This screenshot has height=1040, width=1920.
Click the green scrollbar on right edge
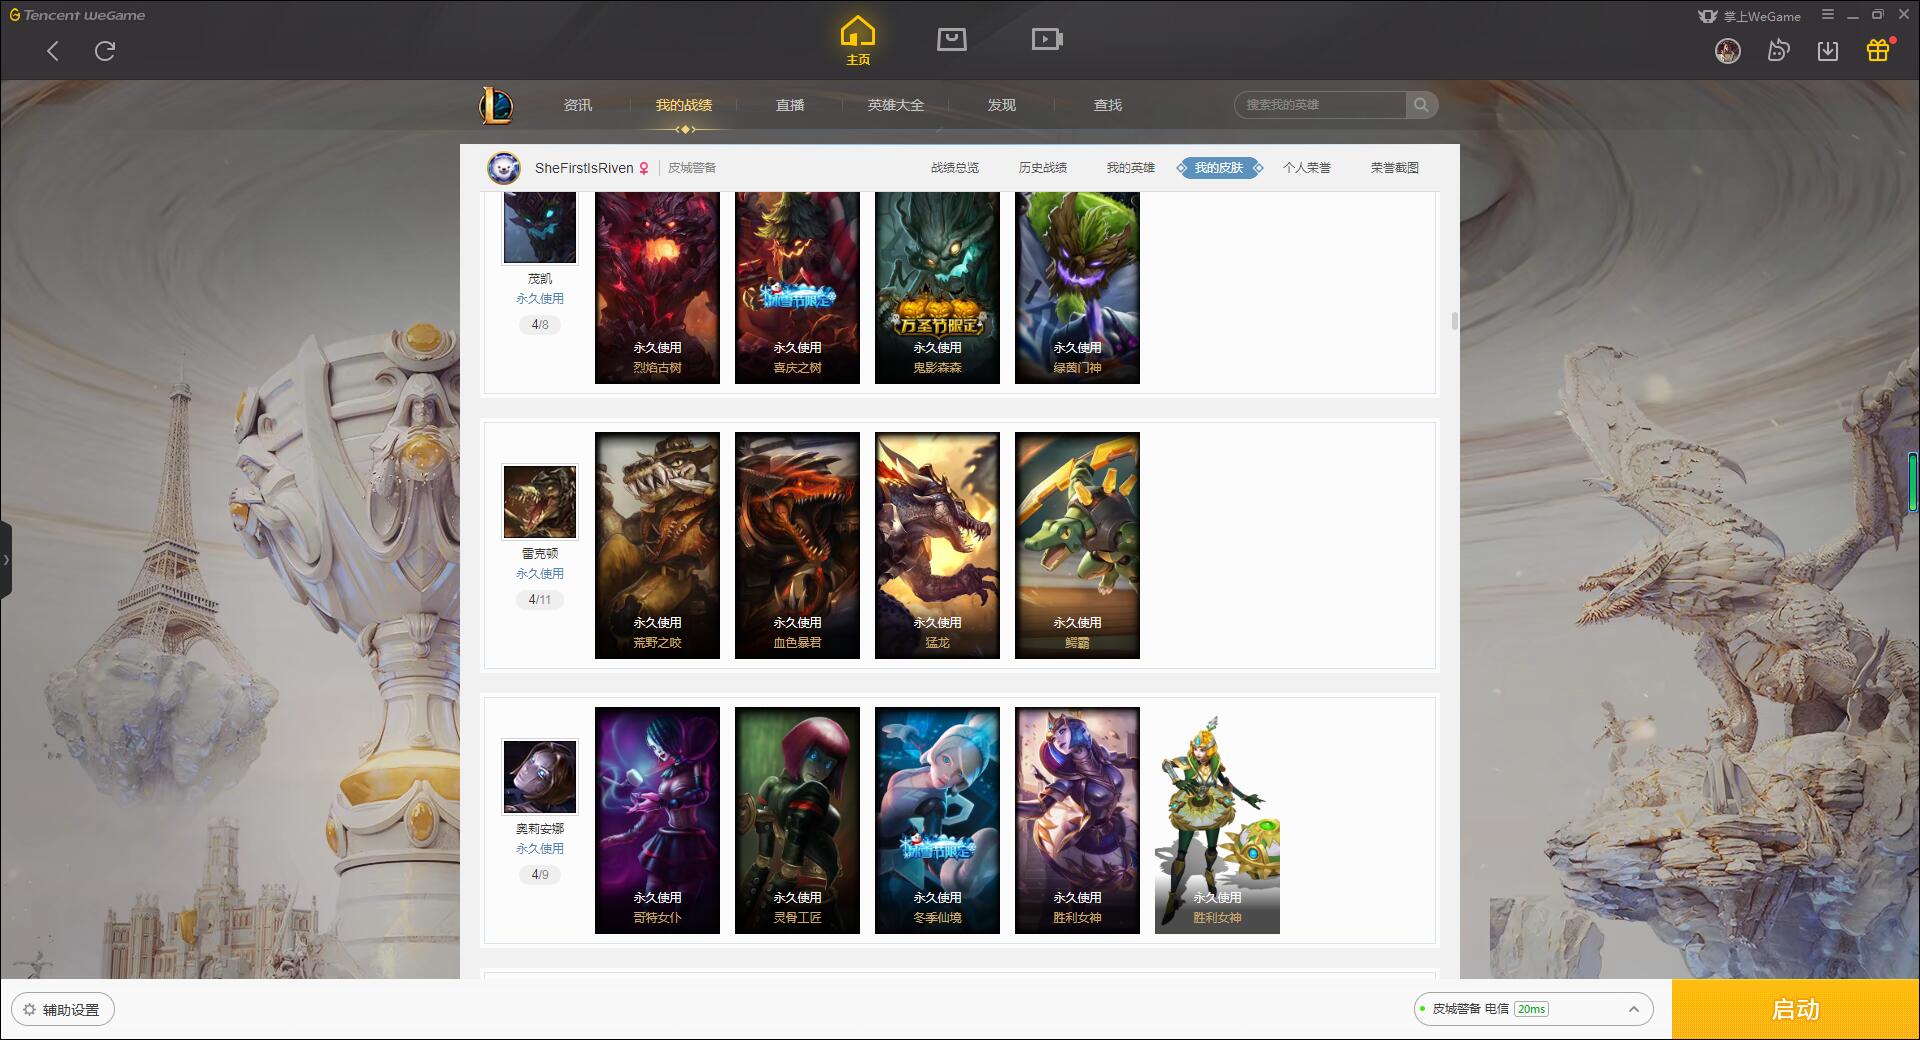pyautogui.click(x=1914, y=483)
